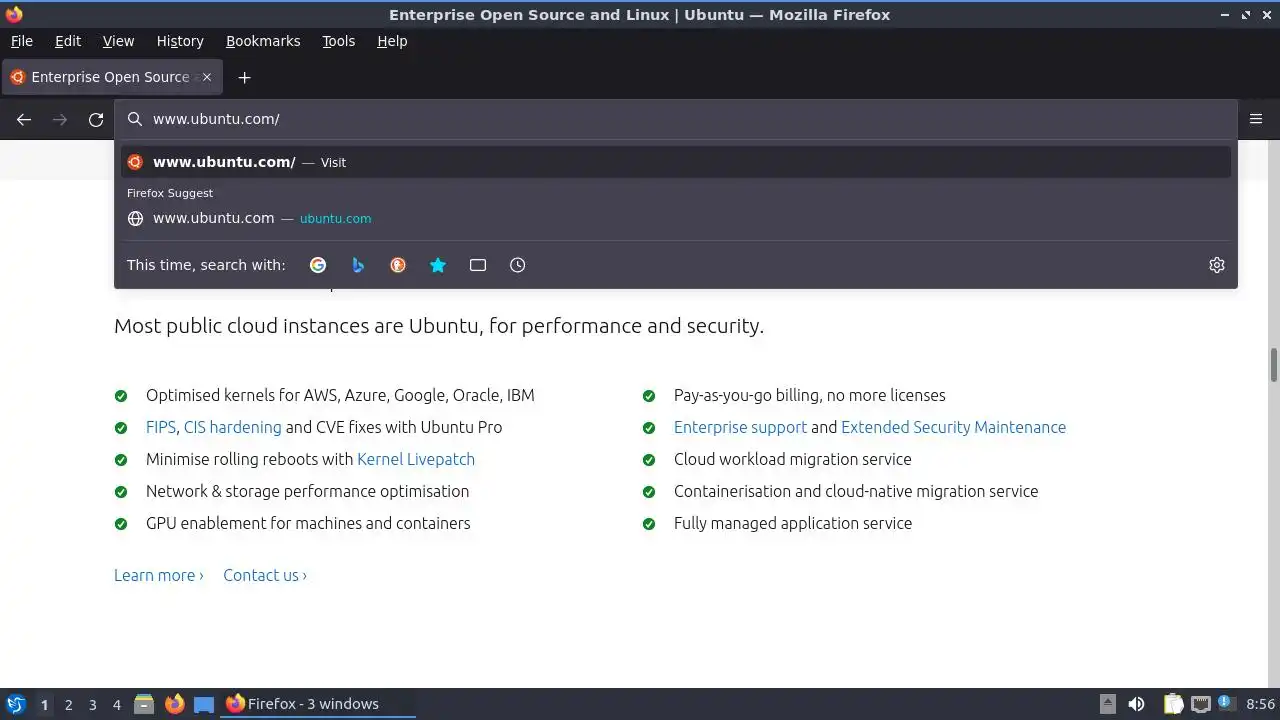Image resolution: width=1280 pixels, height=720 pixels.
Task: Open the update notification tray icon
Action: [x=1226, y=704]
